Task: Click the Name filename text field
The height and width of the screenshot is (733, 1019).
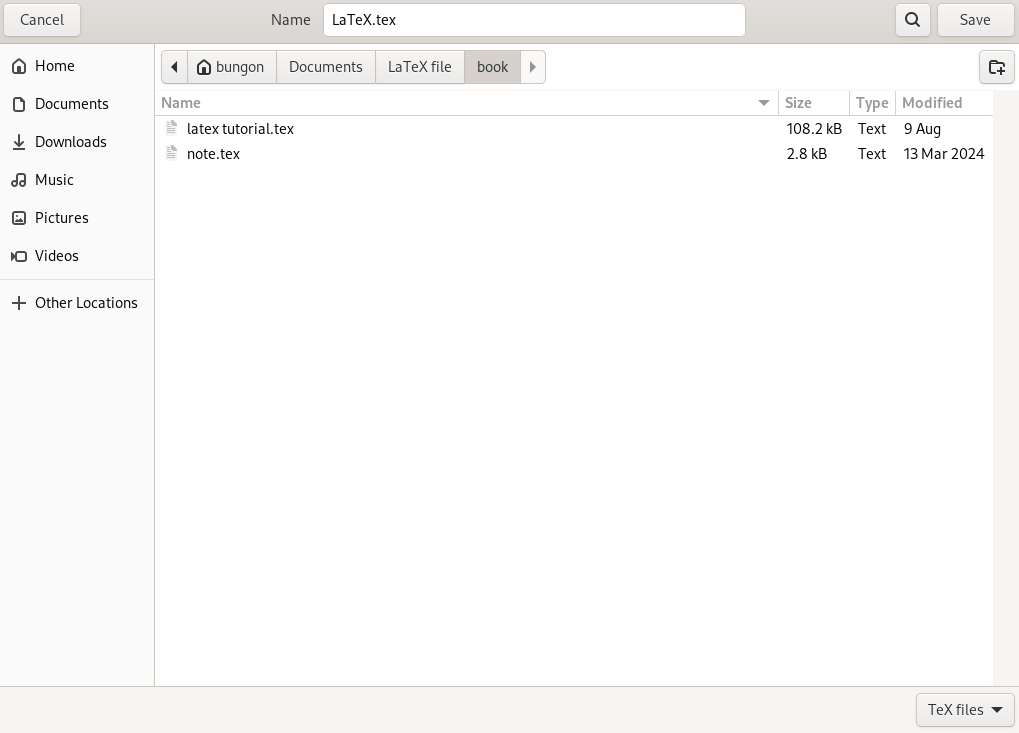Action: pyautogui.click(x=534, y=20)
